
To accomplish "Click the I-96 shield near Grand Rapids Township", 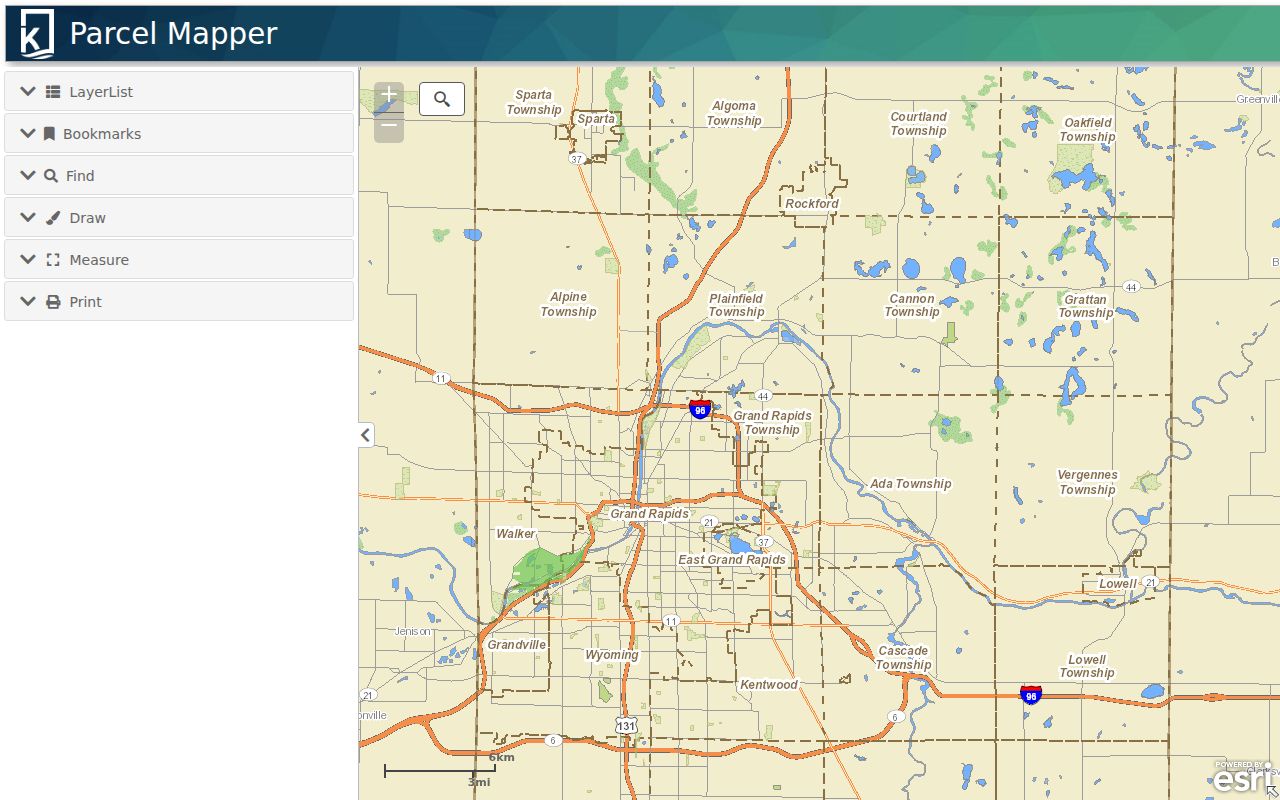I will pyautogui.click(x=700, y=409).
